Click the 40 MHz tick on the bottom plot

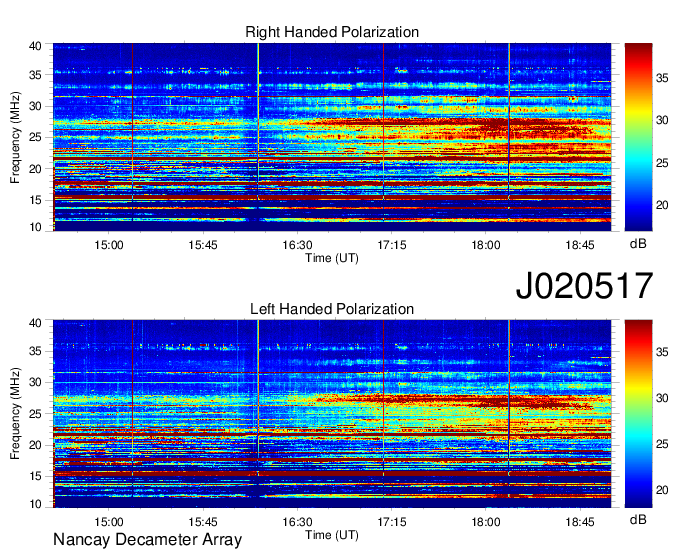[35, 323]
